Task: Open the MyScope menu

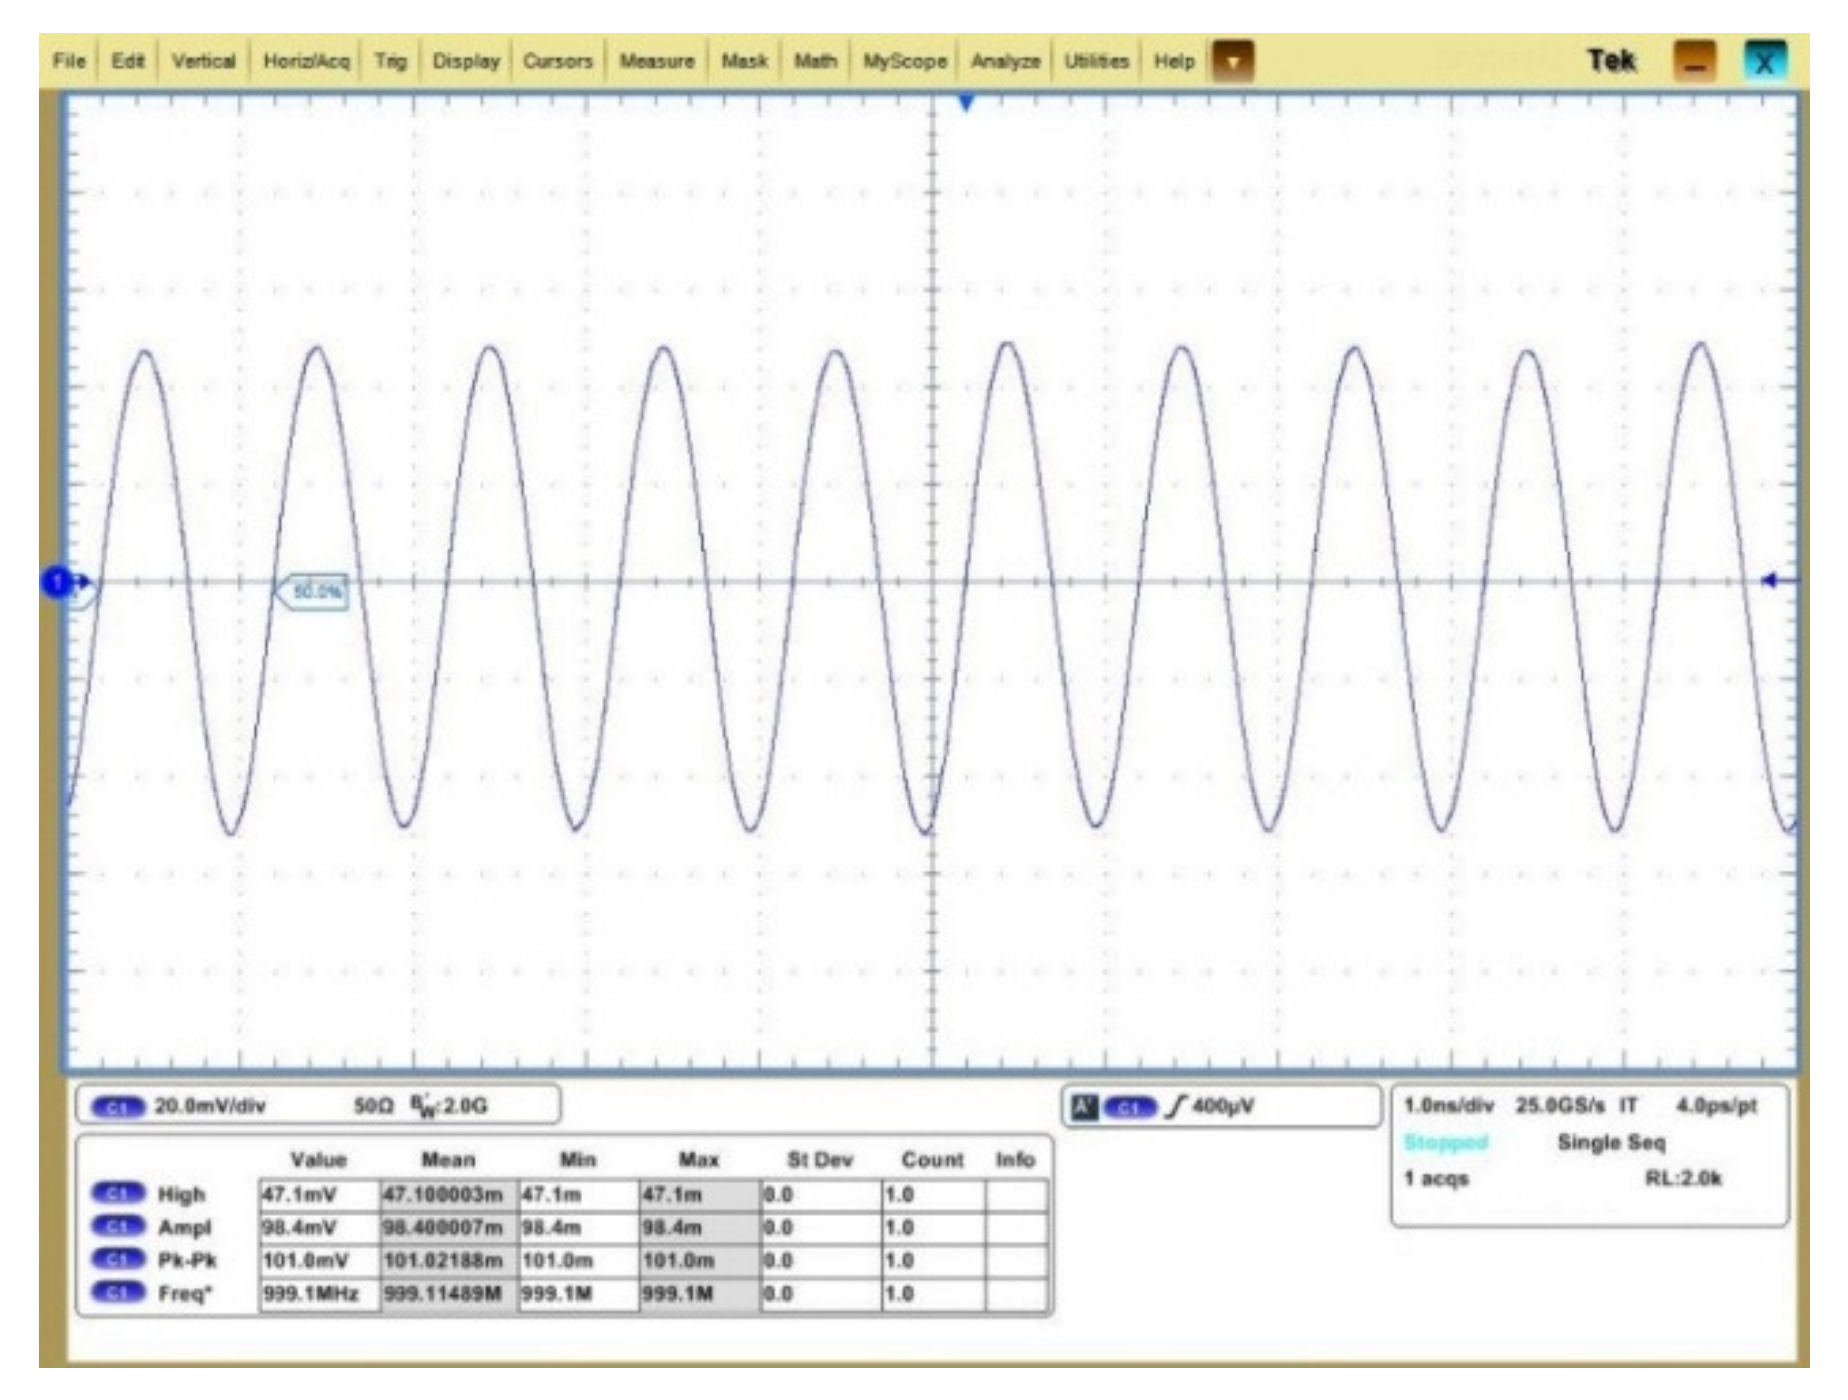Action: [x=904, y=61]
